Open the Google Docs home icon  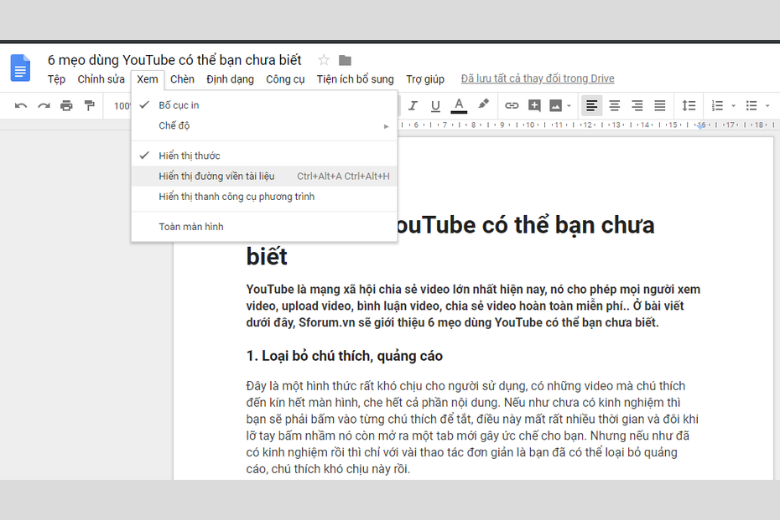[x=21, y=68]
